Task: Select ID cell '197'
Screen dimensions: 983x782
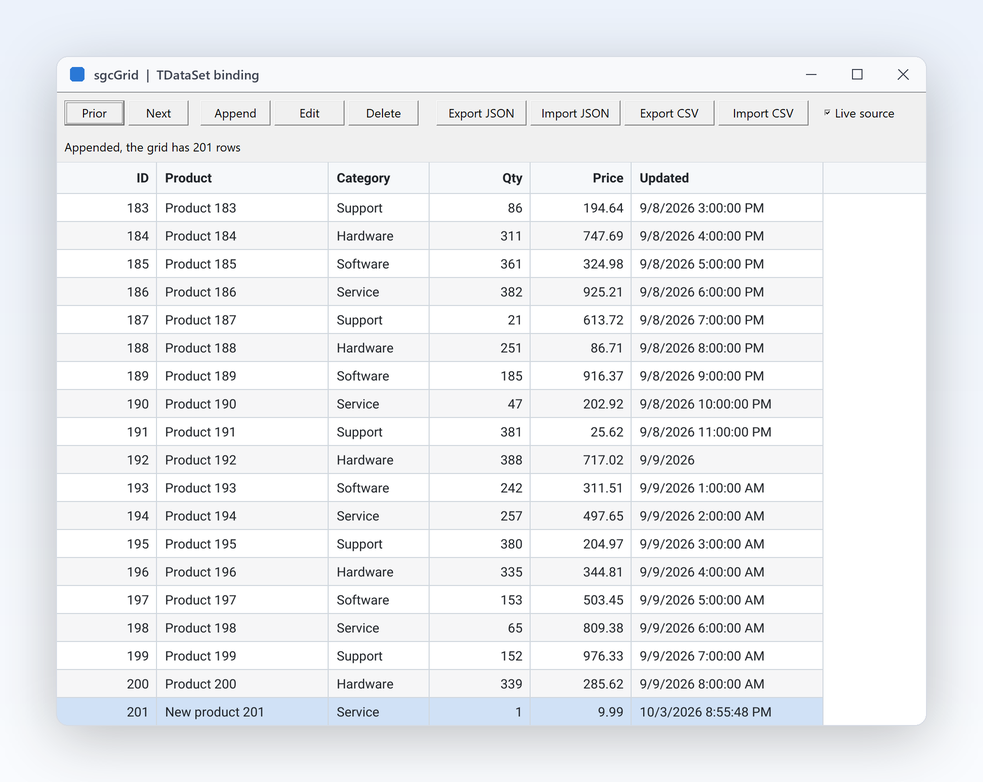Action: 107,600
